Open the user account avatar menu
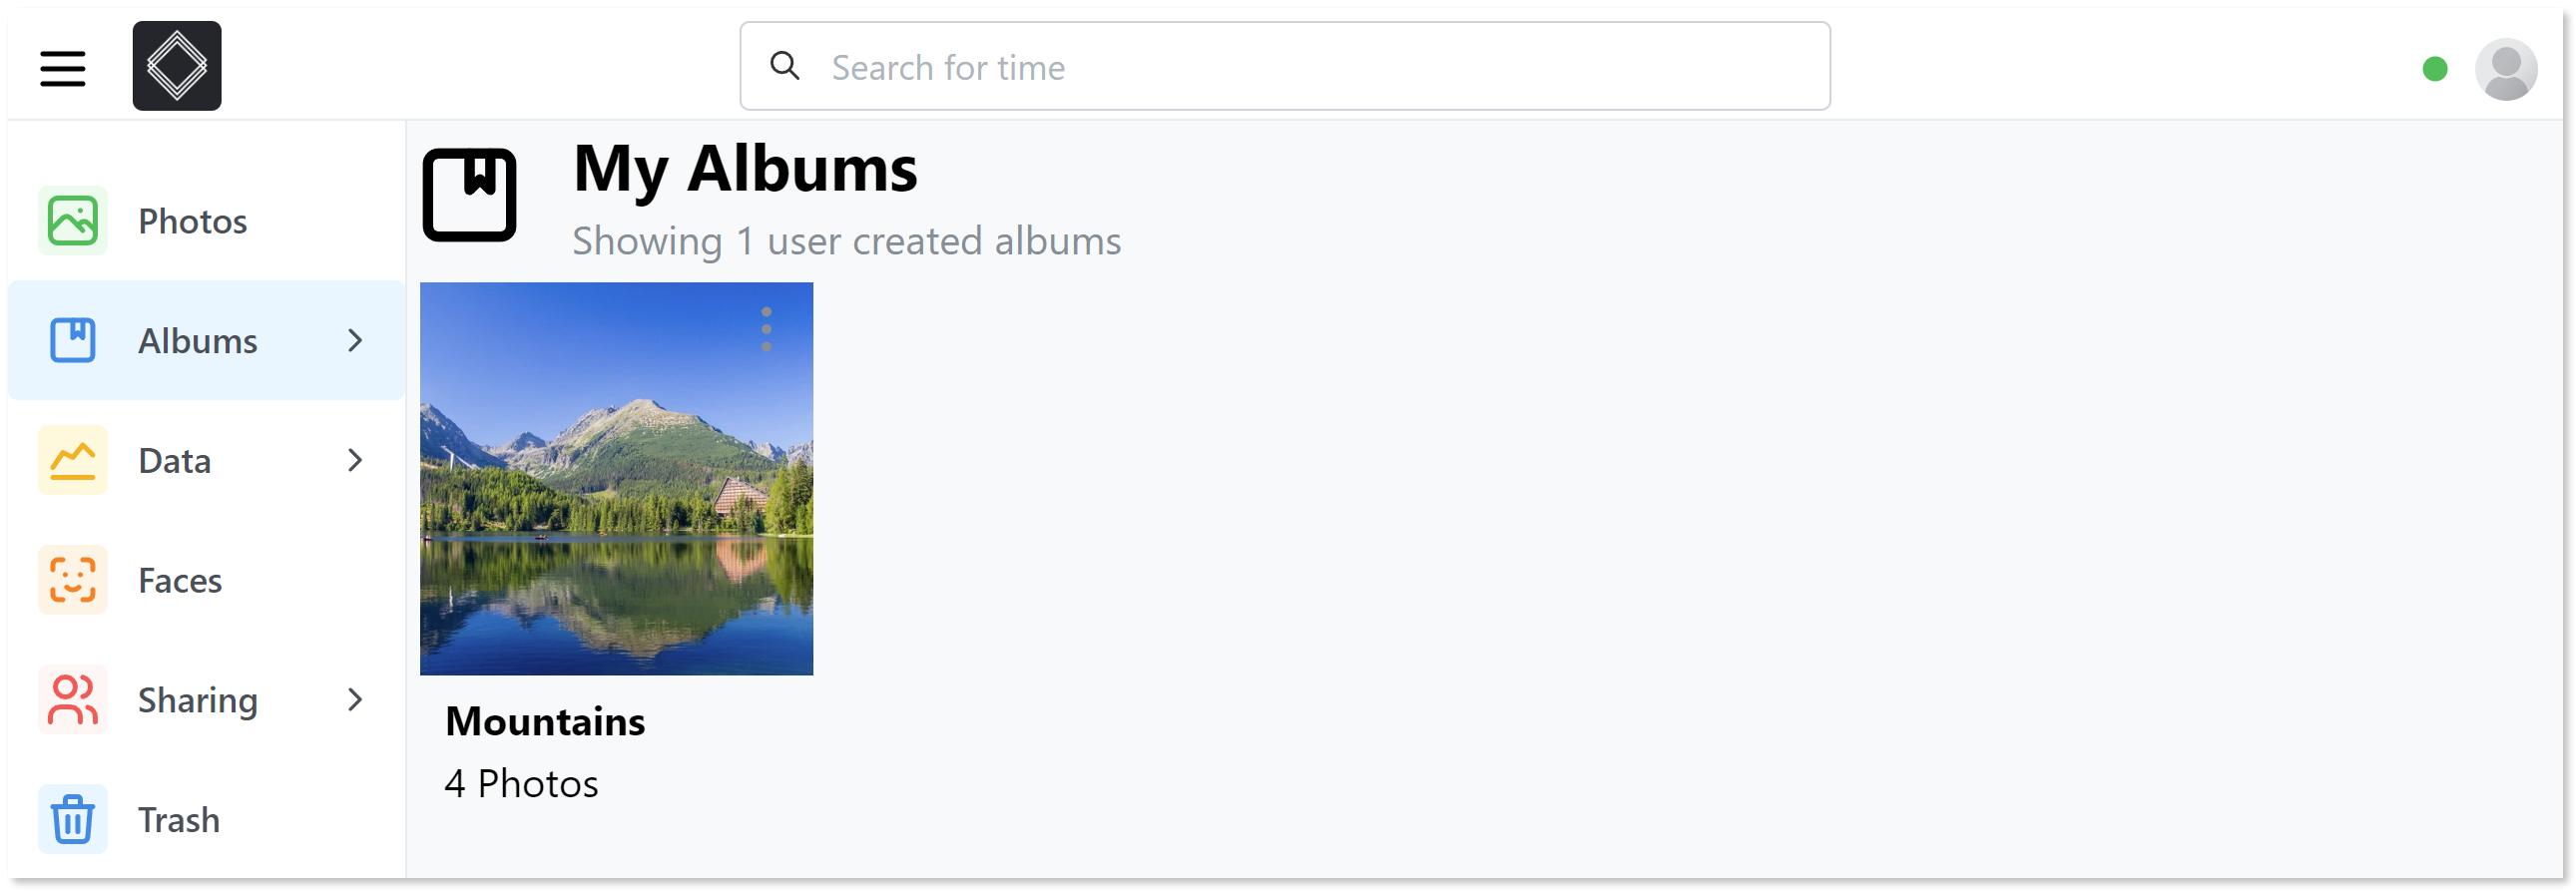Viewport: 2576px width, 891px height. [x=2508, y=68]
